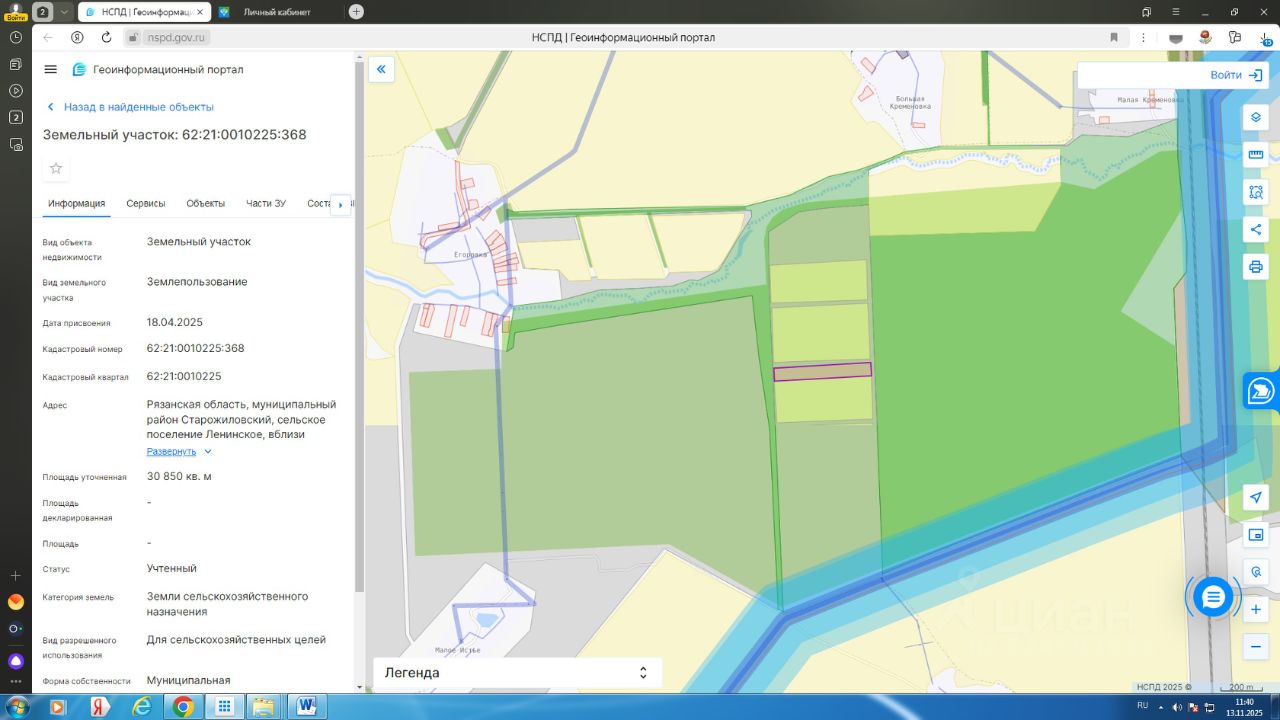1280x720 pixels.
Task: Open Google Chrome from taskbar
Action: [183, 707]
